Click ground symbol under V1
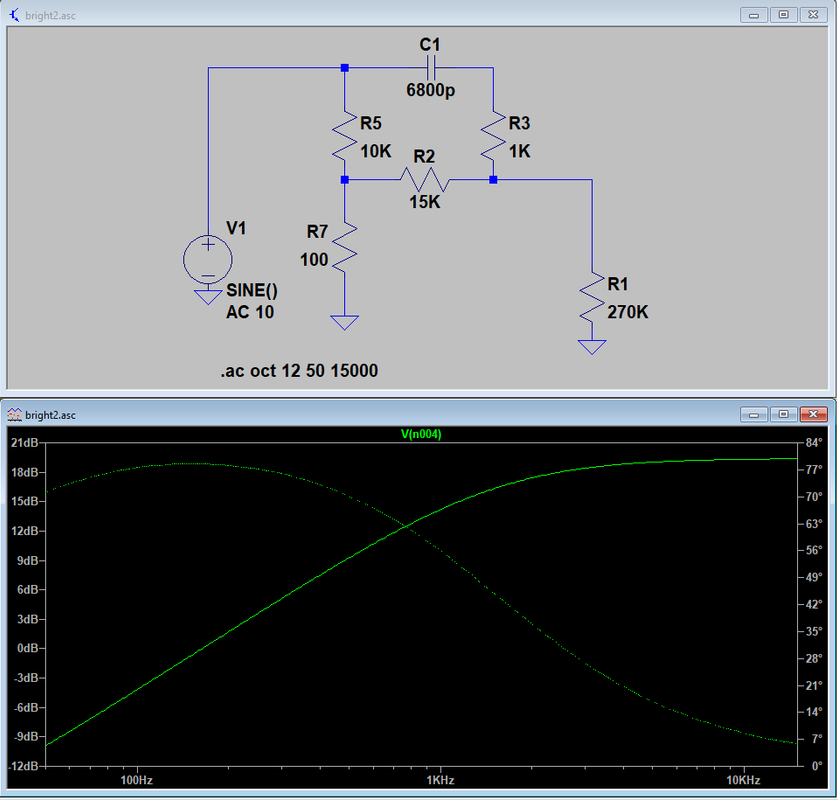Viewport: 838px width, 800px height. click(x=208, y=297)
